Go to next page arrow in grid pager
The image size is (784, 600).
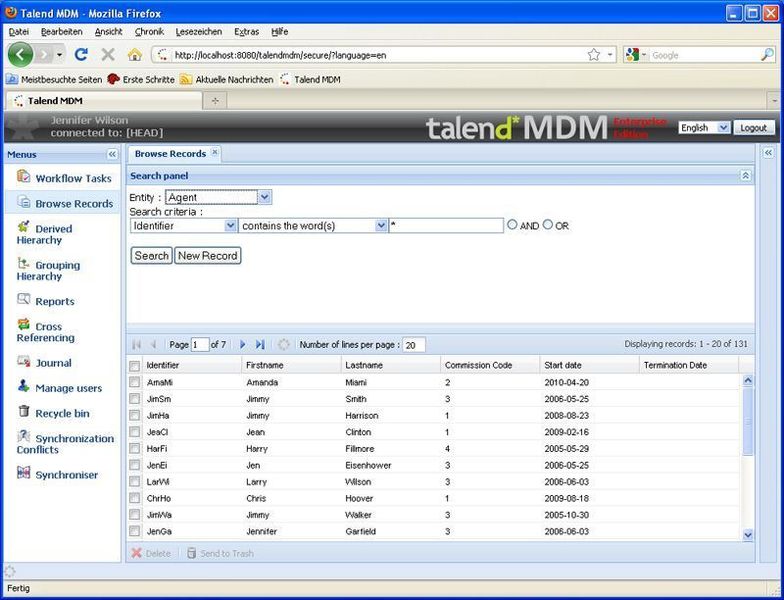tap(242, 344)
